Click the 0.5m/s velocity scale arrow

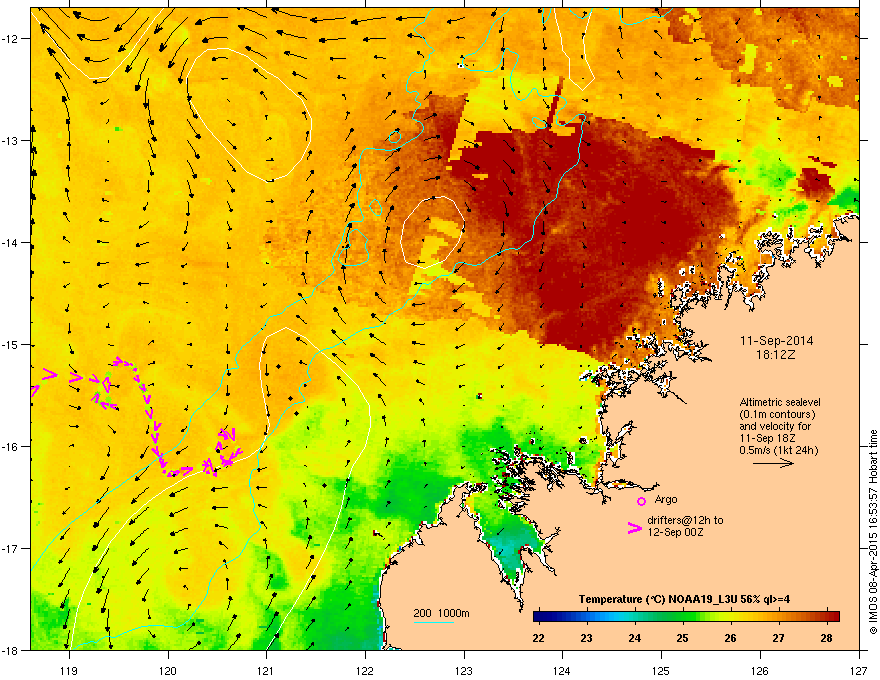773,463
